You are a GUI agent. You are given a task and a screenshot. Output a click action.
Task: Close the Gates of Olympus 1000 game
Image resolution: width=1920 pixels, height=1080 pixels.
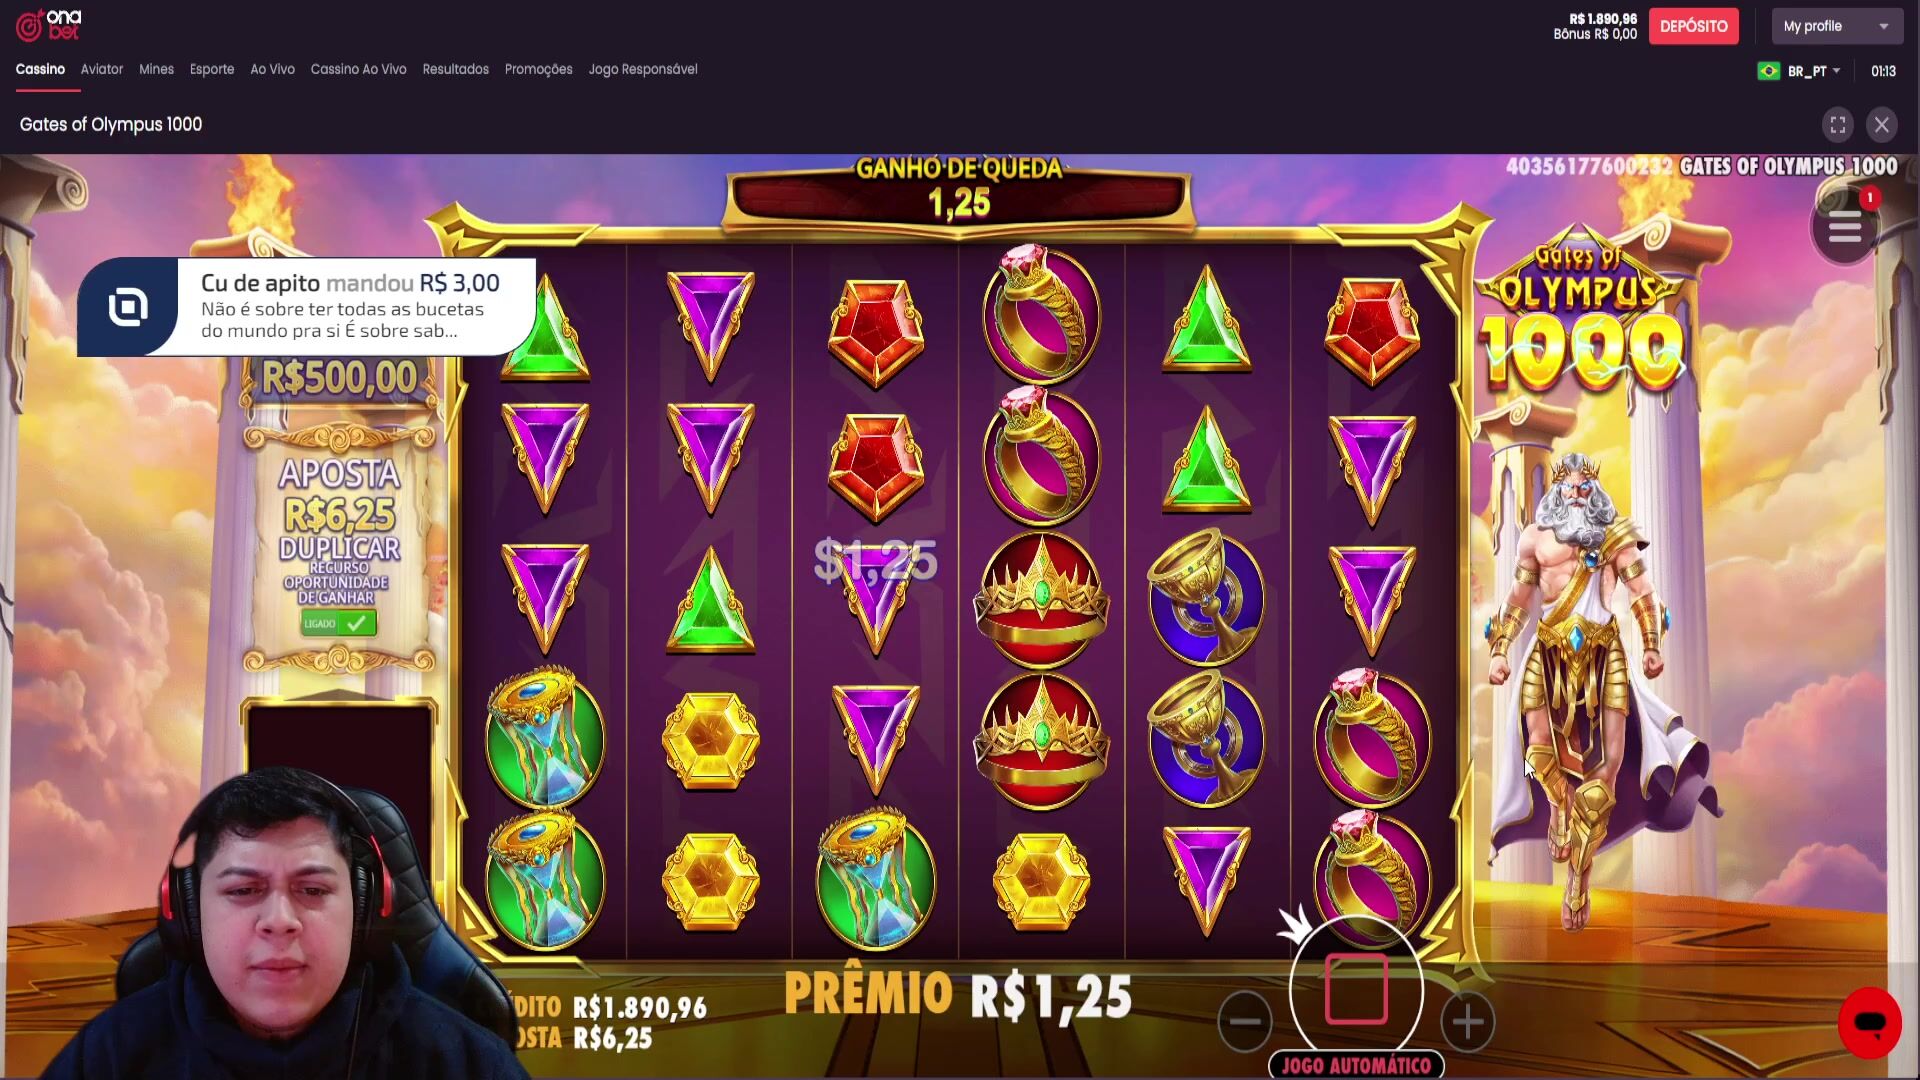(1882, 125)
